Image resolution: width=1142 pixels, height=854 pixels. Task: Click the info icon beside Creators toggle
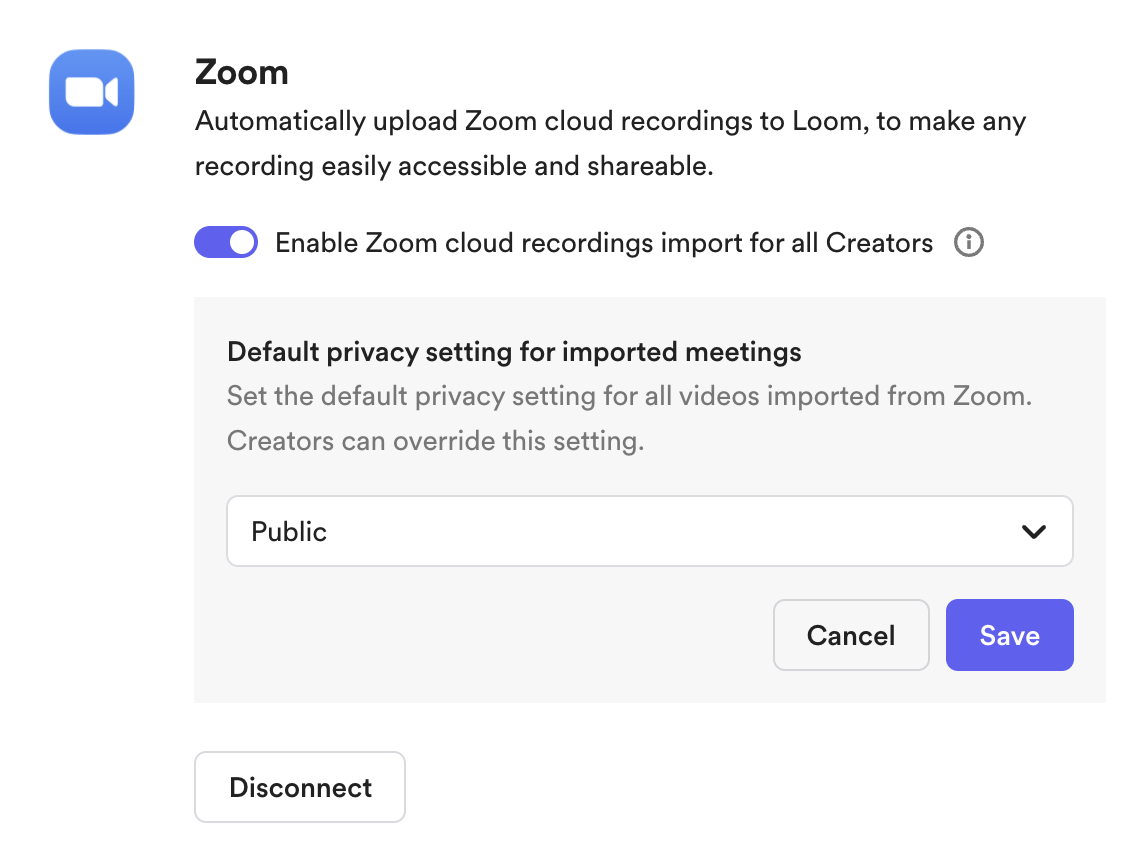tap(968, 243)
